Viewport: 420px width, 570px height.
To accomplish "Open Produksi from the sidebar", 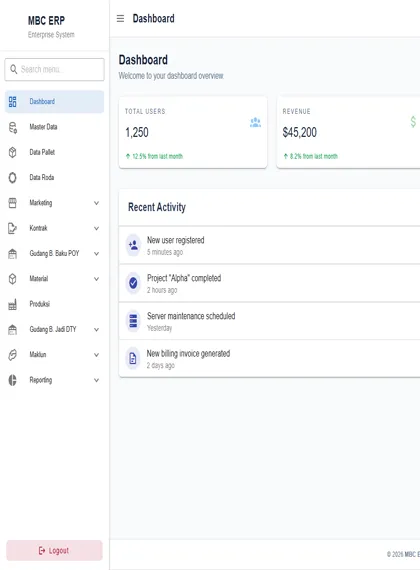I will (x=55, y=304).
